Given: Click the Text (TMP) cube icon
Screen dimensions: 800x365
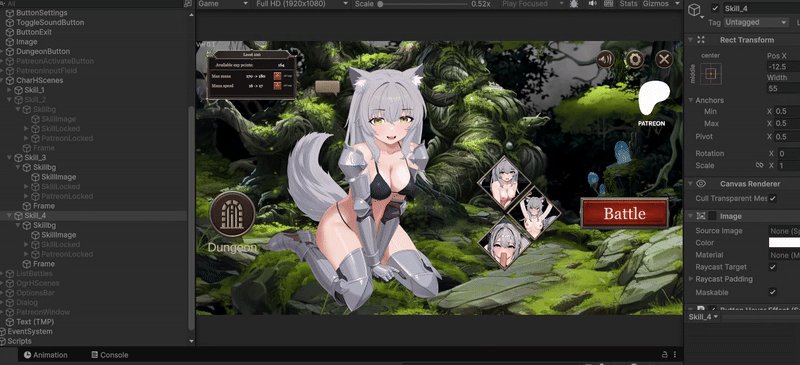Looking at the screenshot, I should (10, 322).
